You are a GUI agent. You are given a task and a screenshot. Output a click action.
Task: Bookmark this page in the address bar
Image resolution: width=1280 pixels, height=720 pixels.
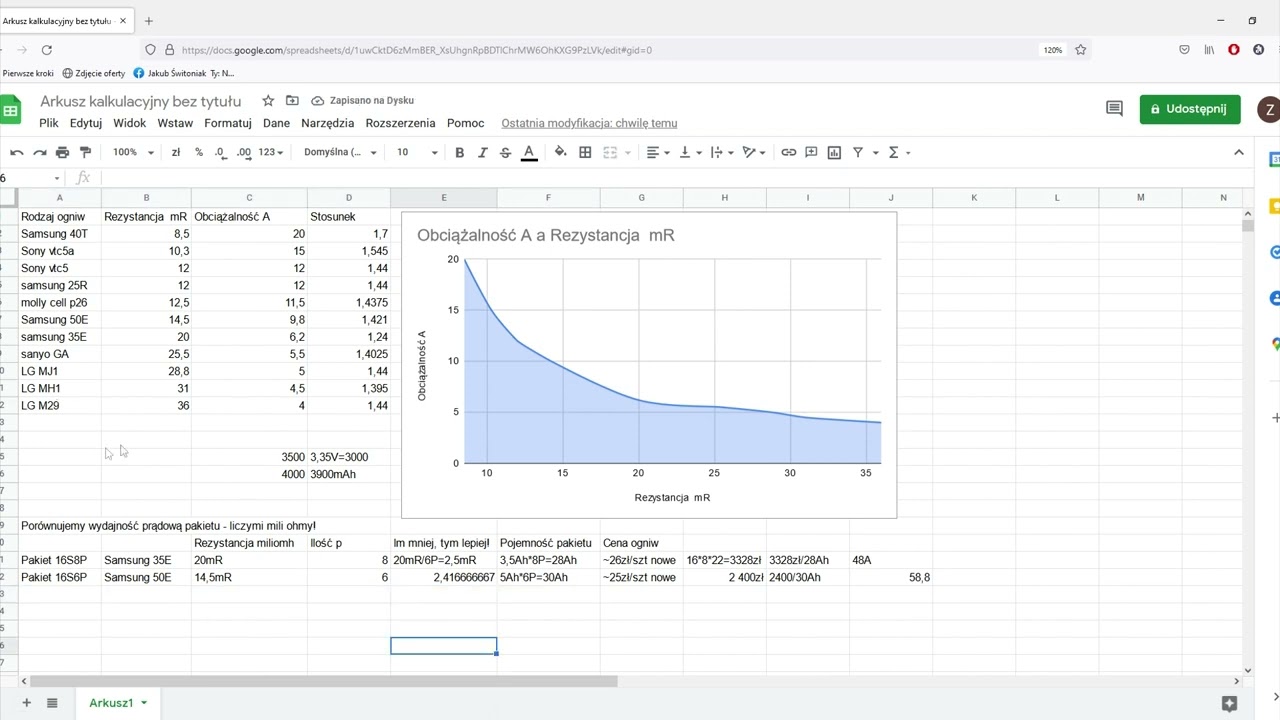[x=1081, y=49]
